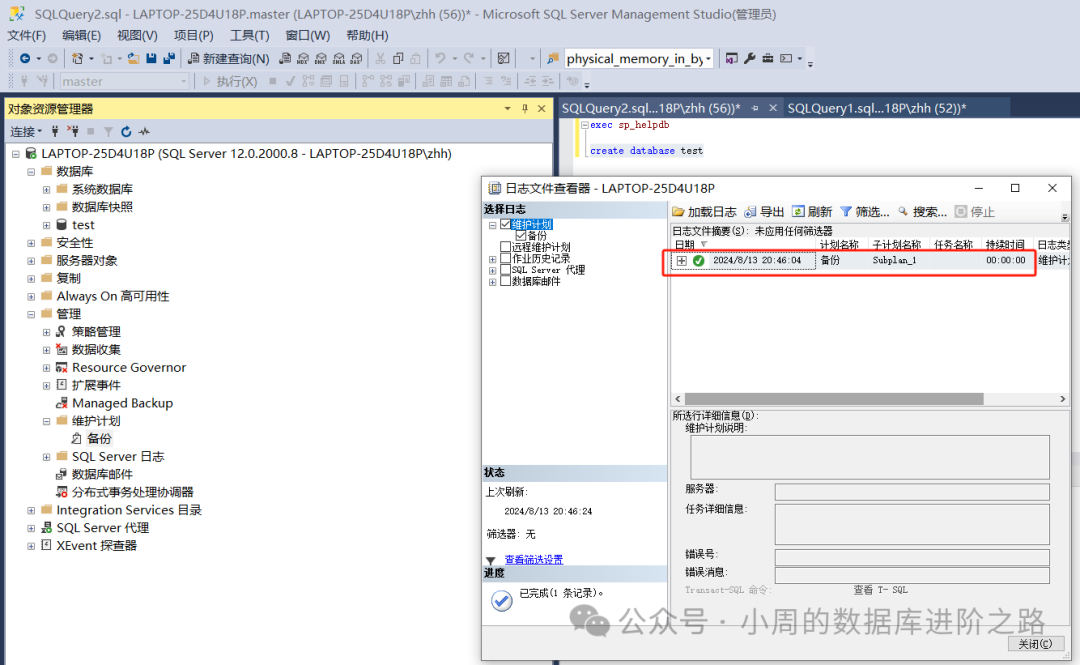
Task: Select the Resource Governor tree item
Action: pos(121,368)
